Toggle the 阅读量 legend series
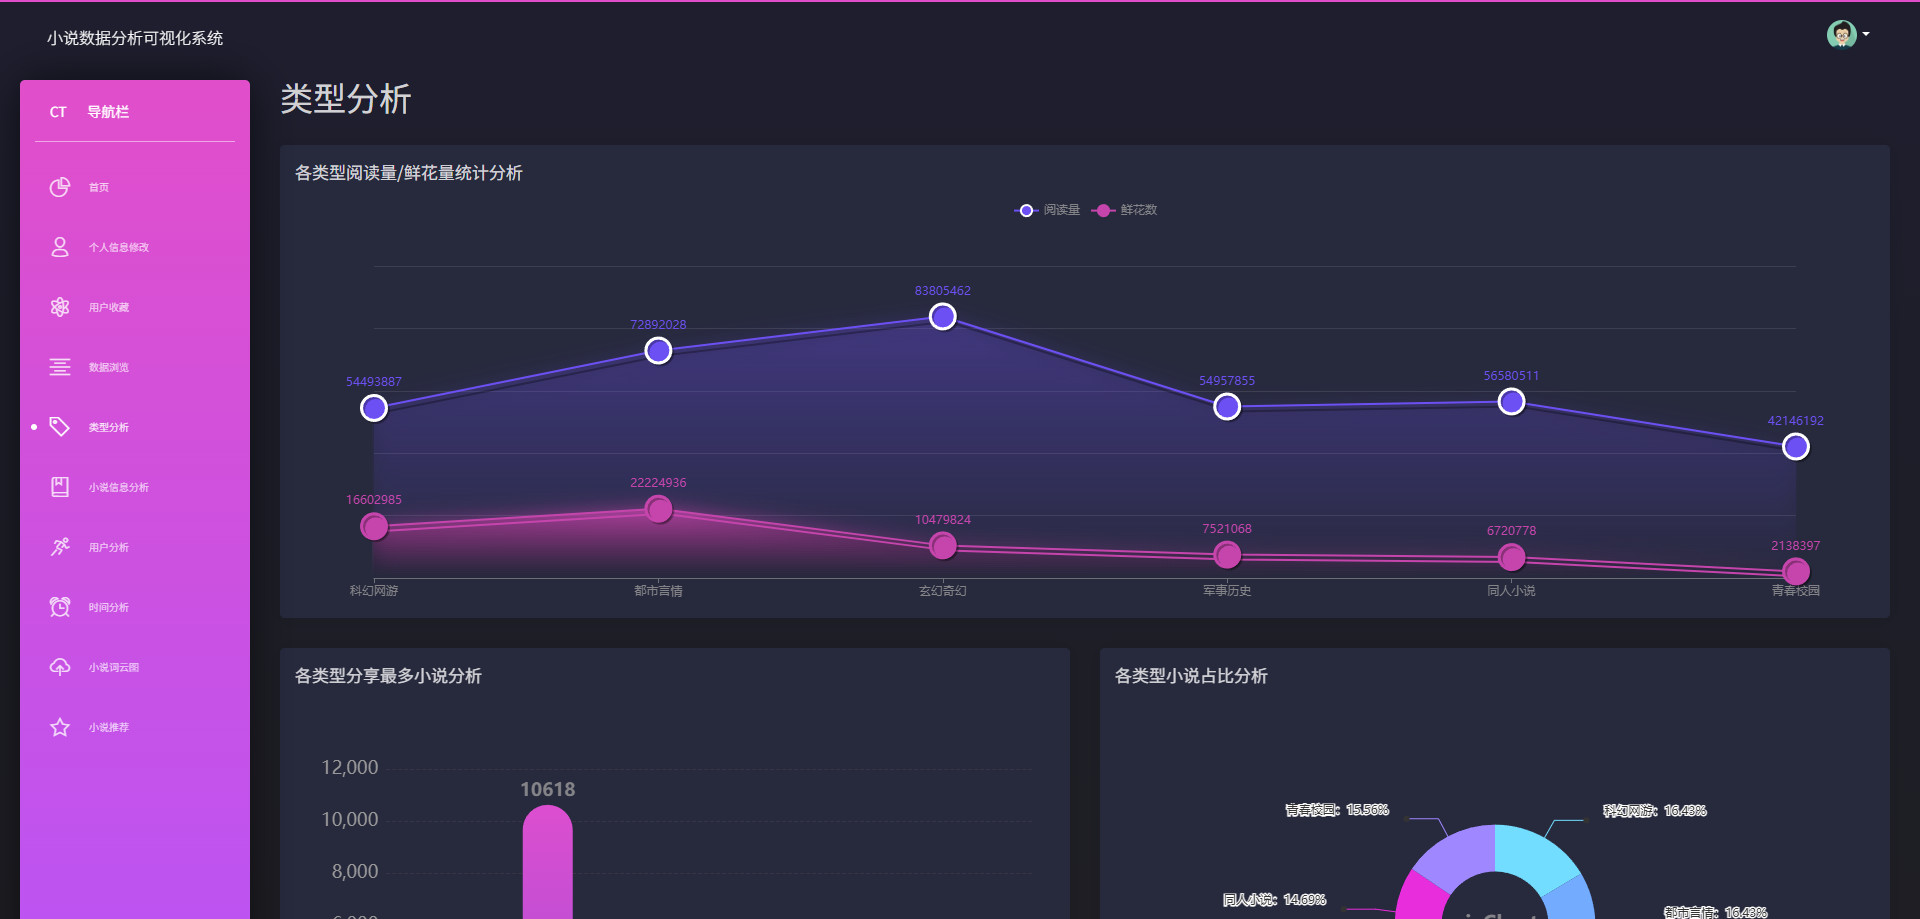The image size is (1920, 919). 1047,210
